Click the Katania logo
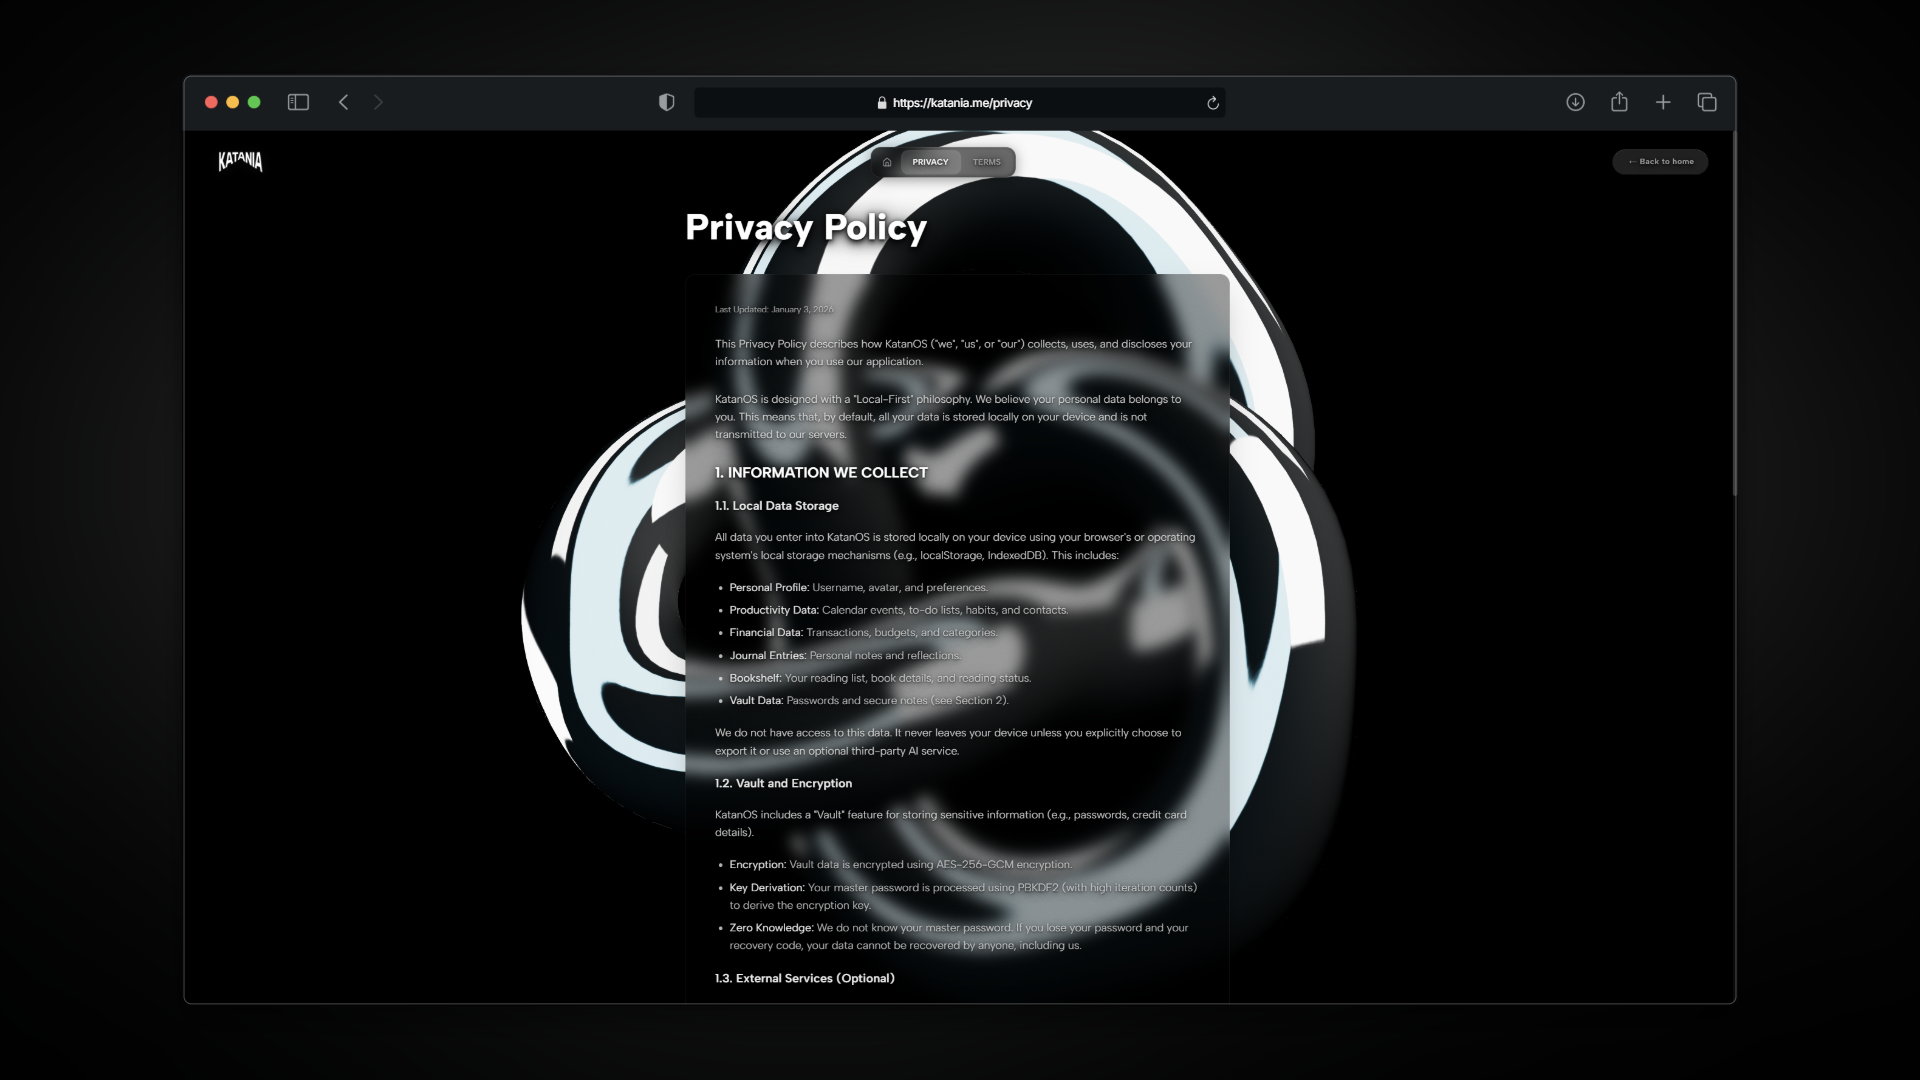Viewport: 1920px width, 1080px height. (x=240, y=161)
